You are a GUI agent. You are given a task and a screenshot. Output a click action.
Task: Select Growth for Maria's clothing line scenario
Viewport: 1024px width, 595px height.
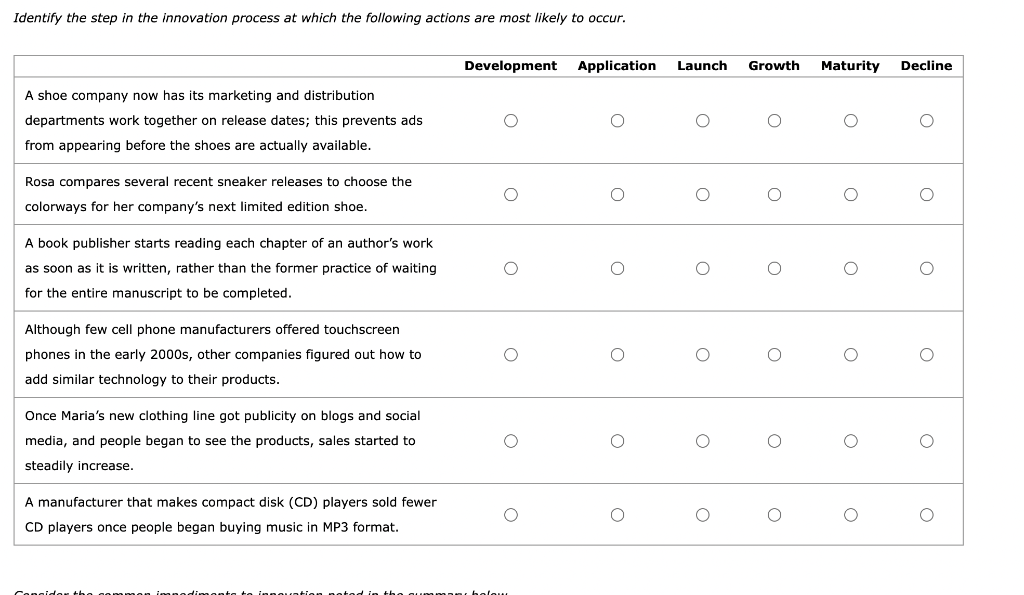click(x=774, y=440)
